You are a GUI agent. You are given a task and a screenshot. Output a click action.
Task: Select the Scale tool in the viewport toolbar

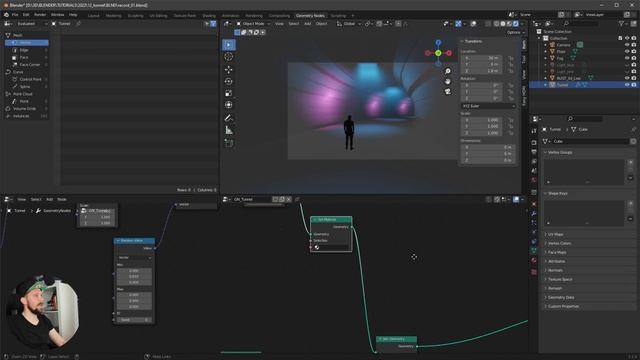(229, 93)
